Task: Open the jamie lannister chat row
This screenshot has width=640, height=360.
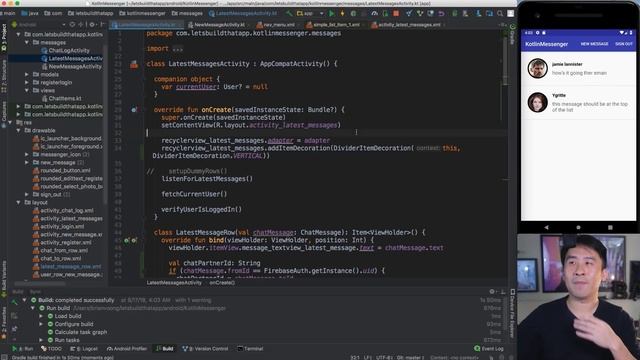Action: [x=578, y=69]
